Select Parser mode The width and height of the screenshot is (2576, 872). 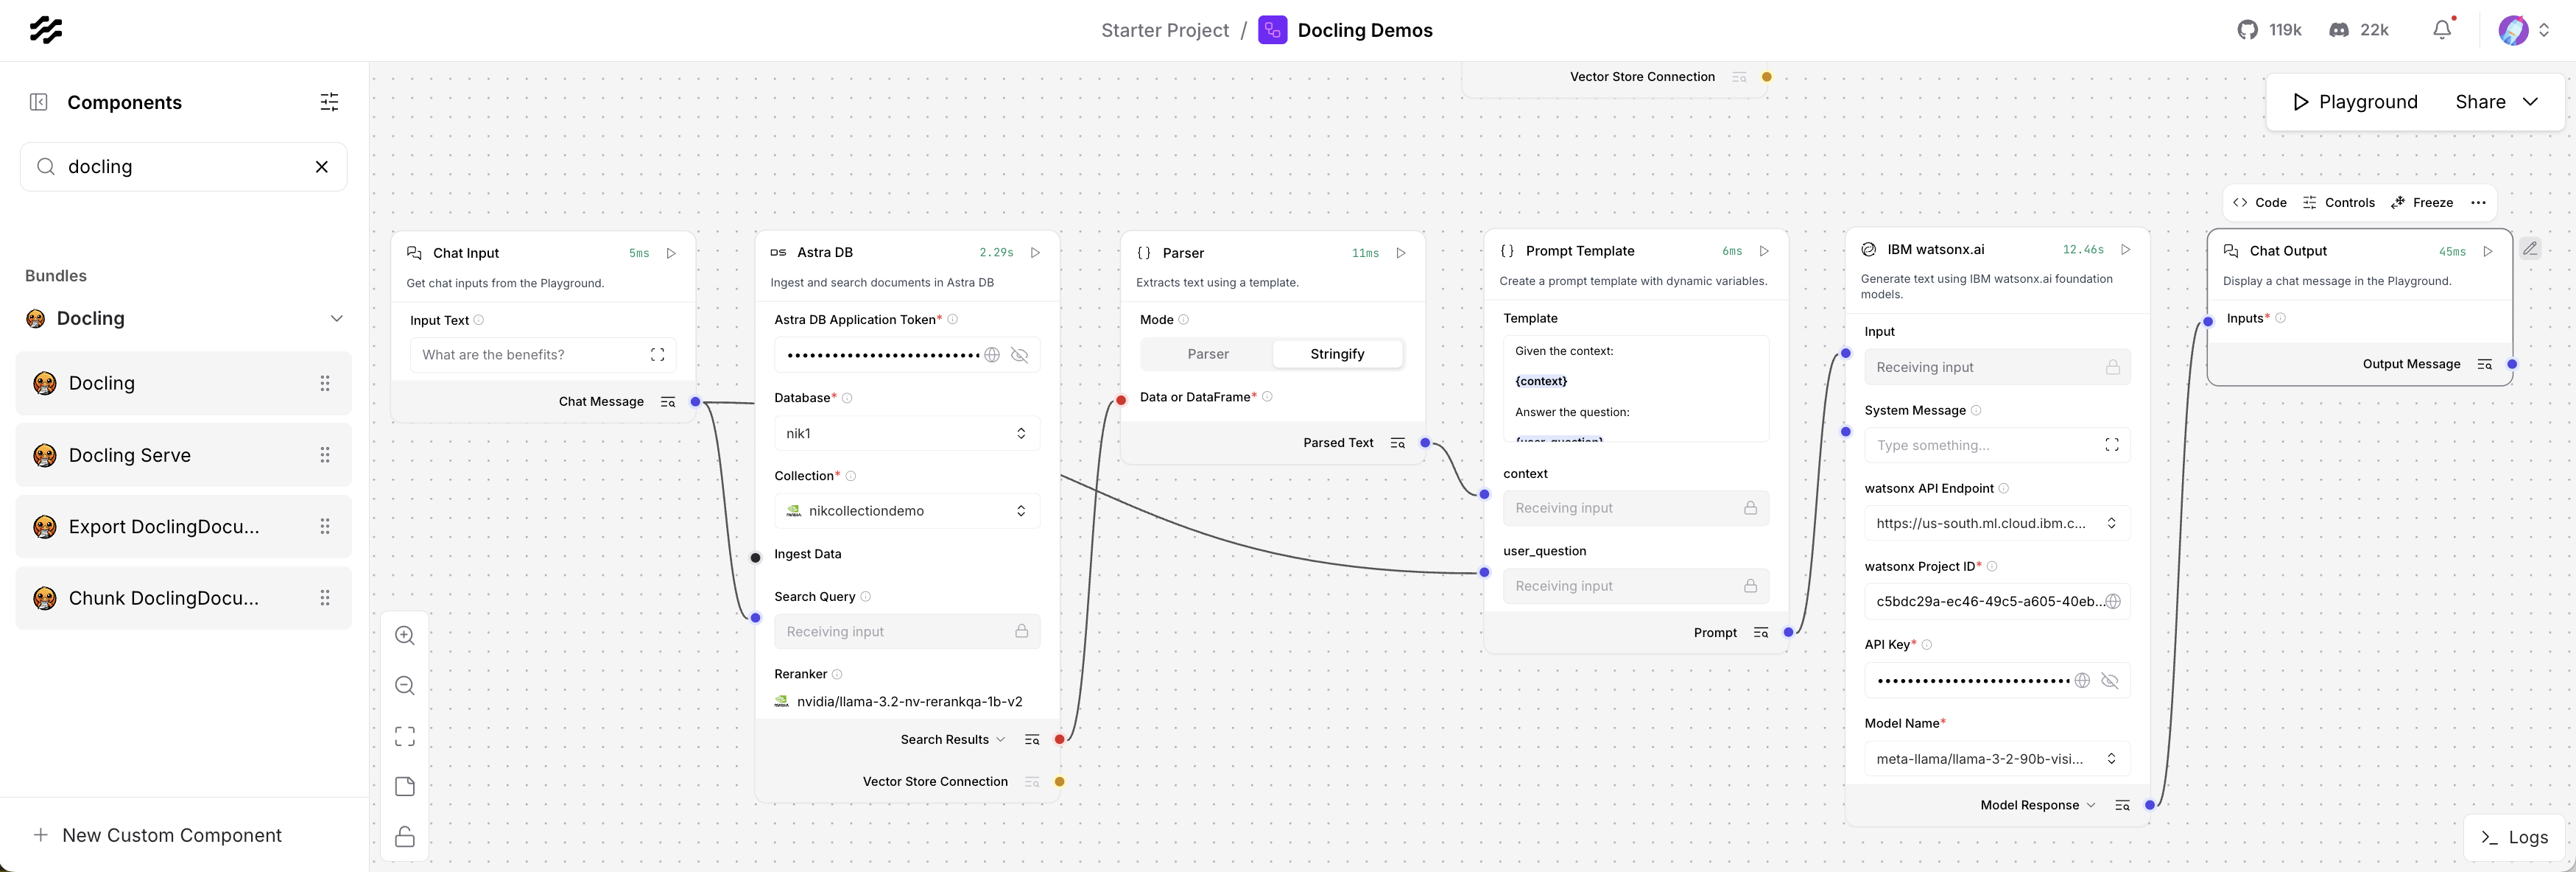point(1208,354)
